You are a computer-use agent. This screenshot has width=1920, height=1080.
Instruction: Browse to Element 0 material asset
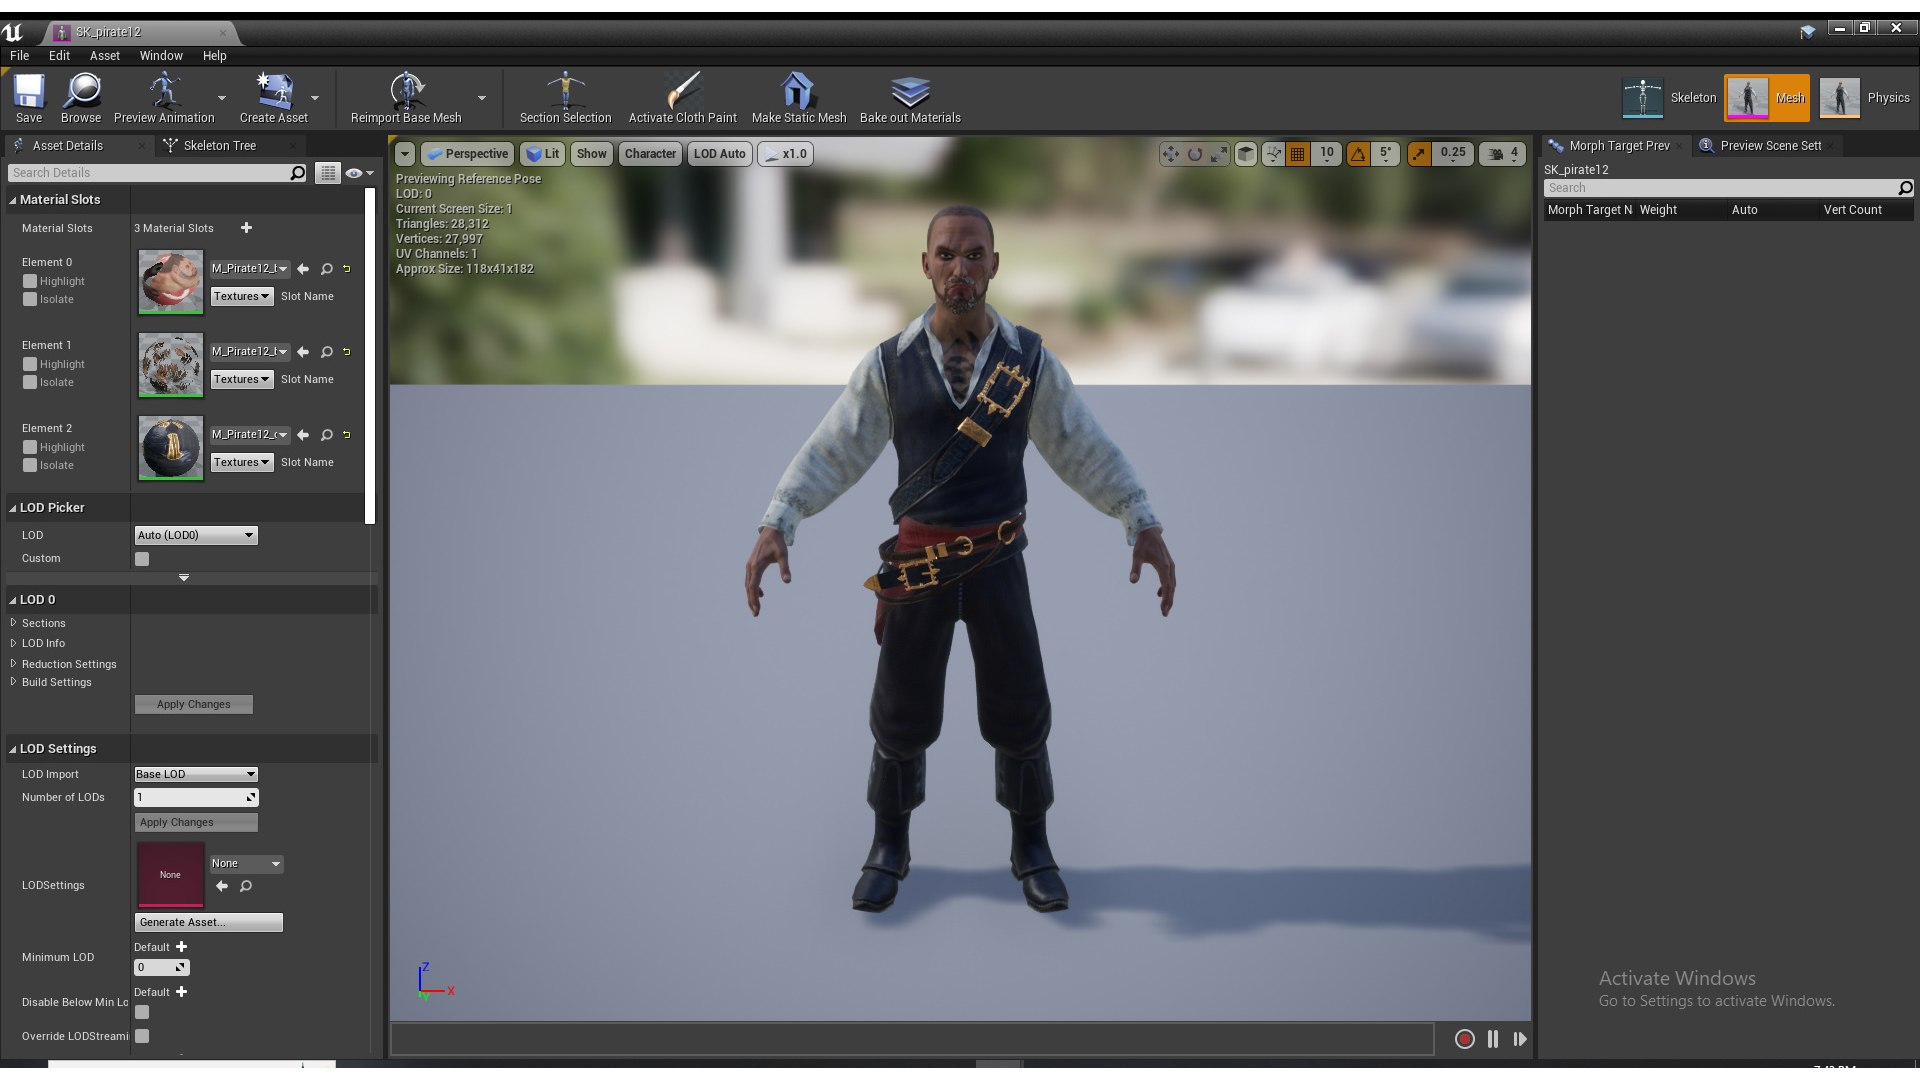point(326,269)
